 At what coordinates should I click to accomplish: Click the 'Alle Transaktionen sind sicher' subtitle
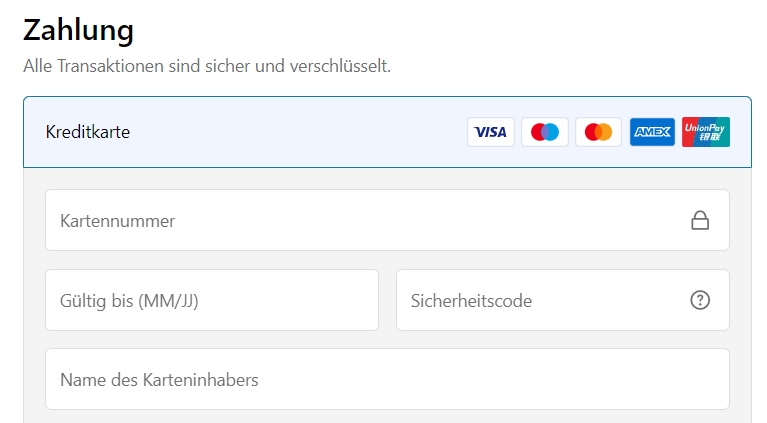click(207, 66)
